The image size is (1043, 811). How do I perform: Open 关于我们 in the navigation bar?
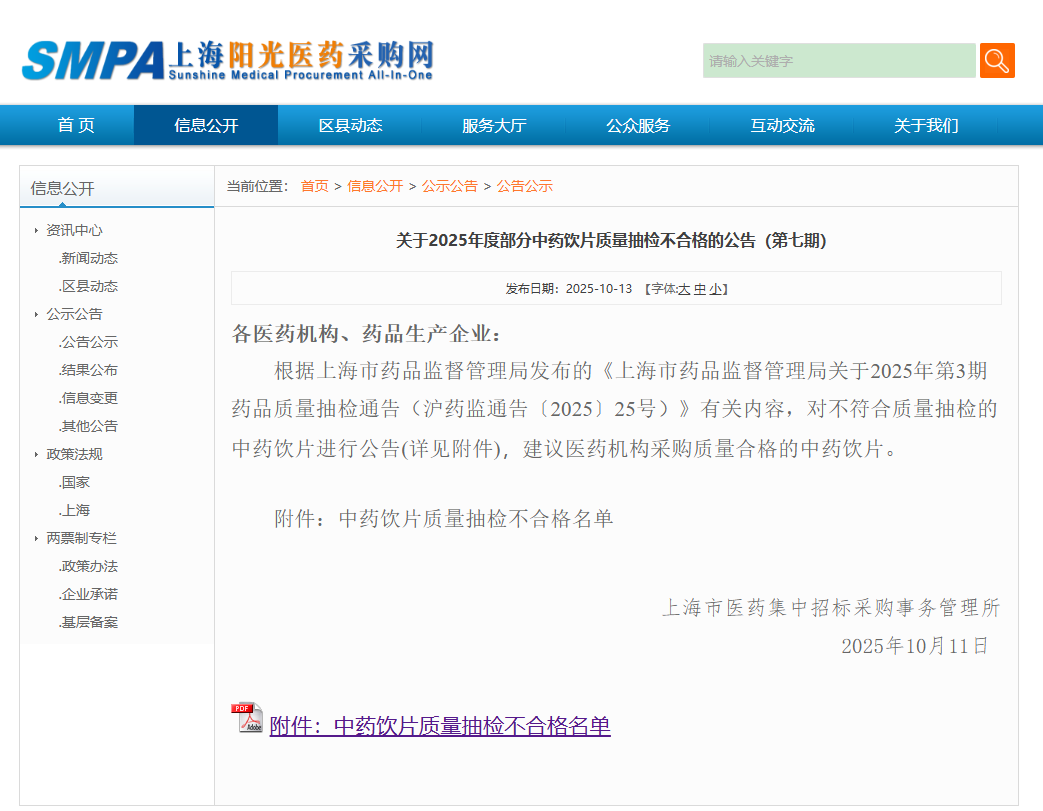[925, 125]
